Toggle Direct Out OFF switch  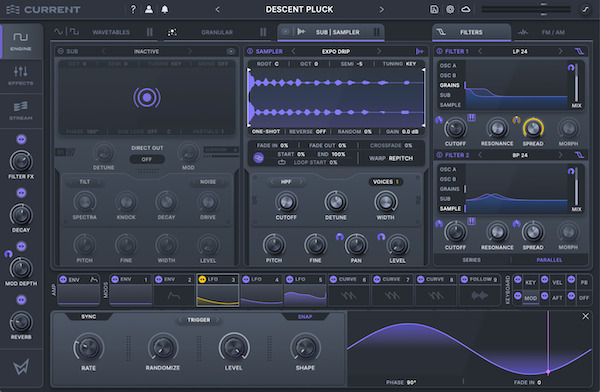[147, 159]
